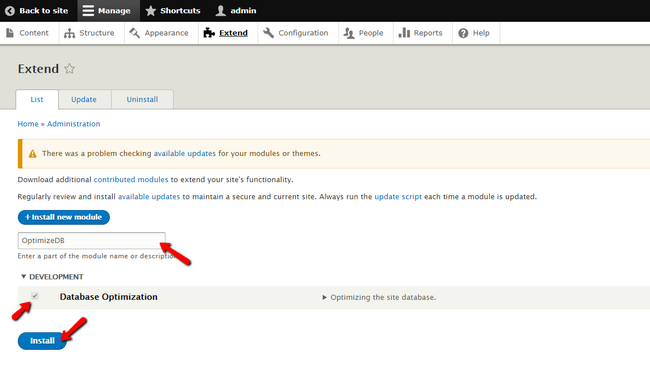
Task: Toggle the Database Optimization checkbox
Action: point(35,296)
